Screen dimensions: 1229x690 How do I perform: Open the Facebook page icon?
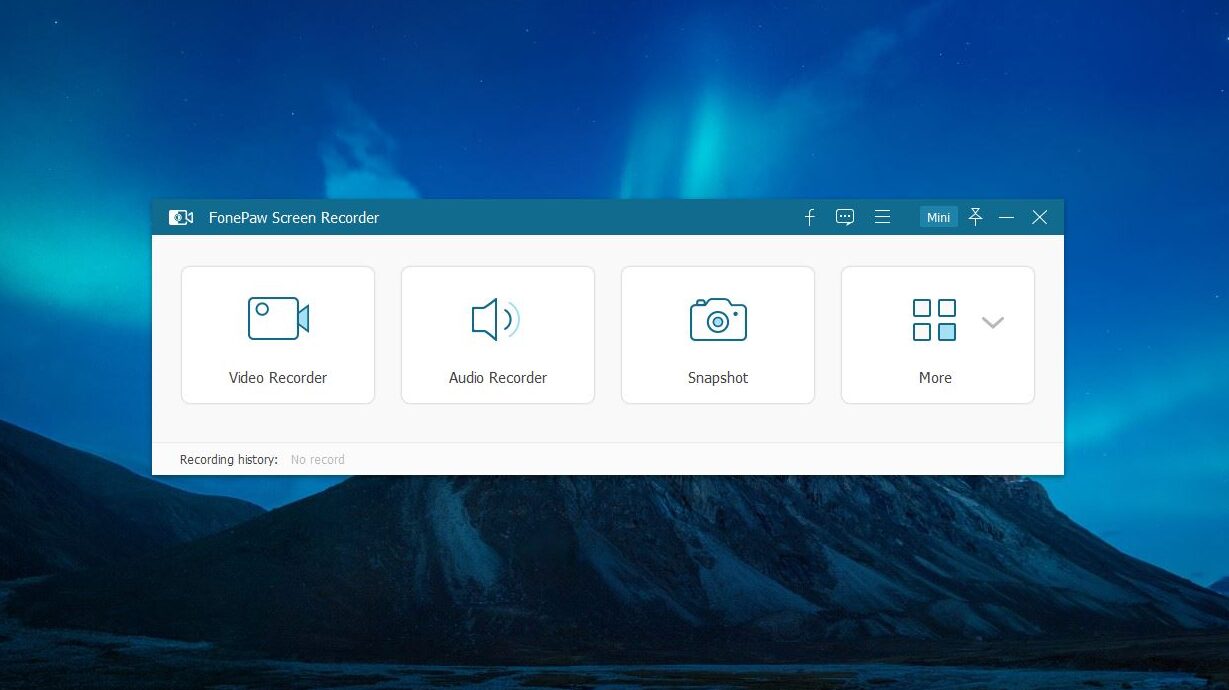point(810,217)
